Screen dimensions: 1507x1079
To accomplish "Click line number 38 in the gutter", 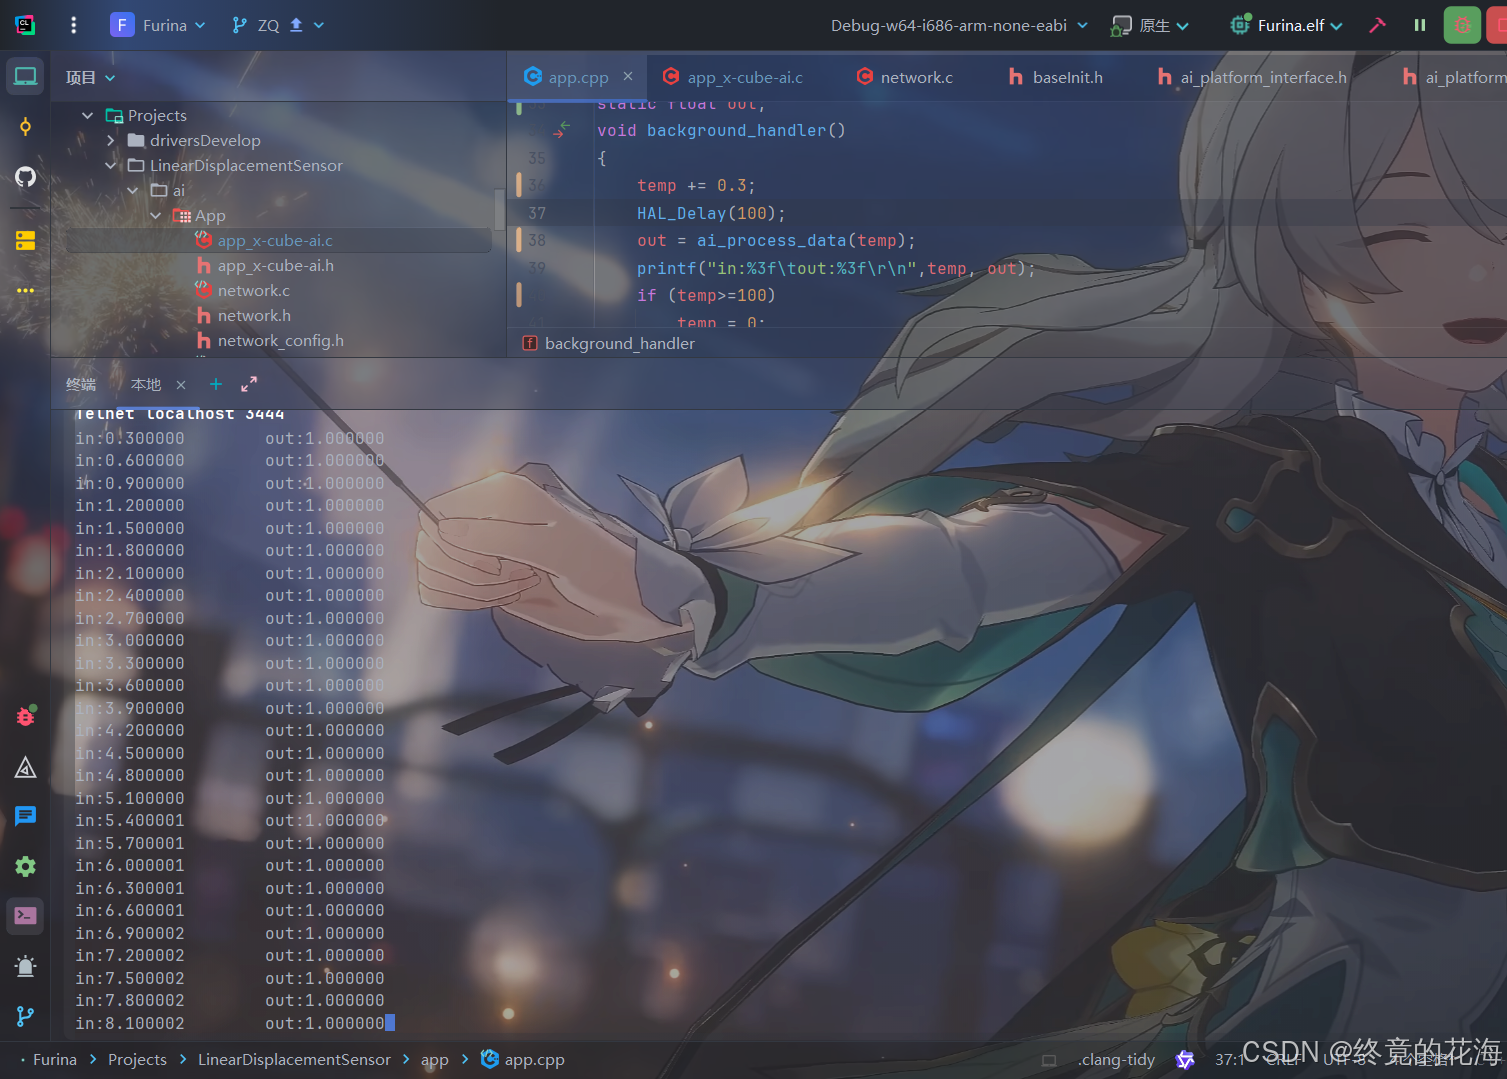I will (537, 241).
